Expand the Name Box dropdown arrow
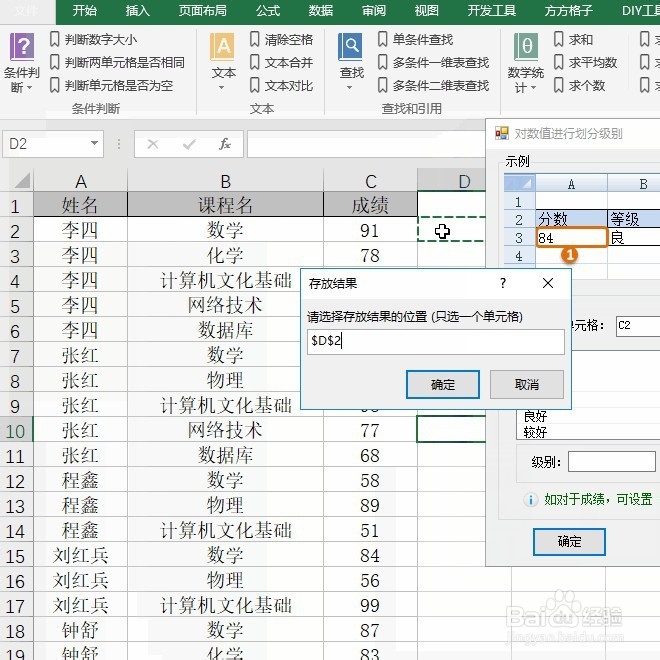Viewport: 660px width, 660px height. click(95, 144)
